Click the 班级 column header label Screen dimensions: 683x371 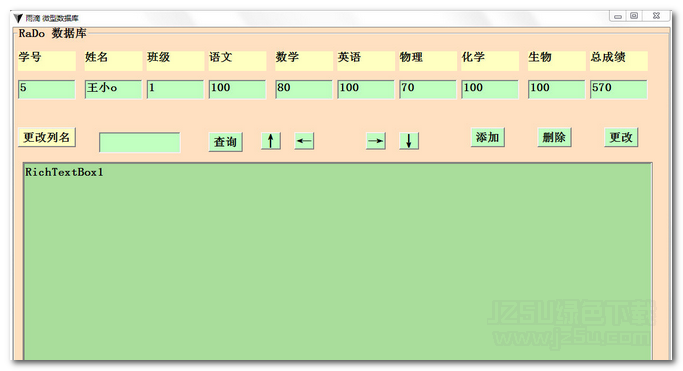(175, 61)
